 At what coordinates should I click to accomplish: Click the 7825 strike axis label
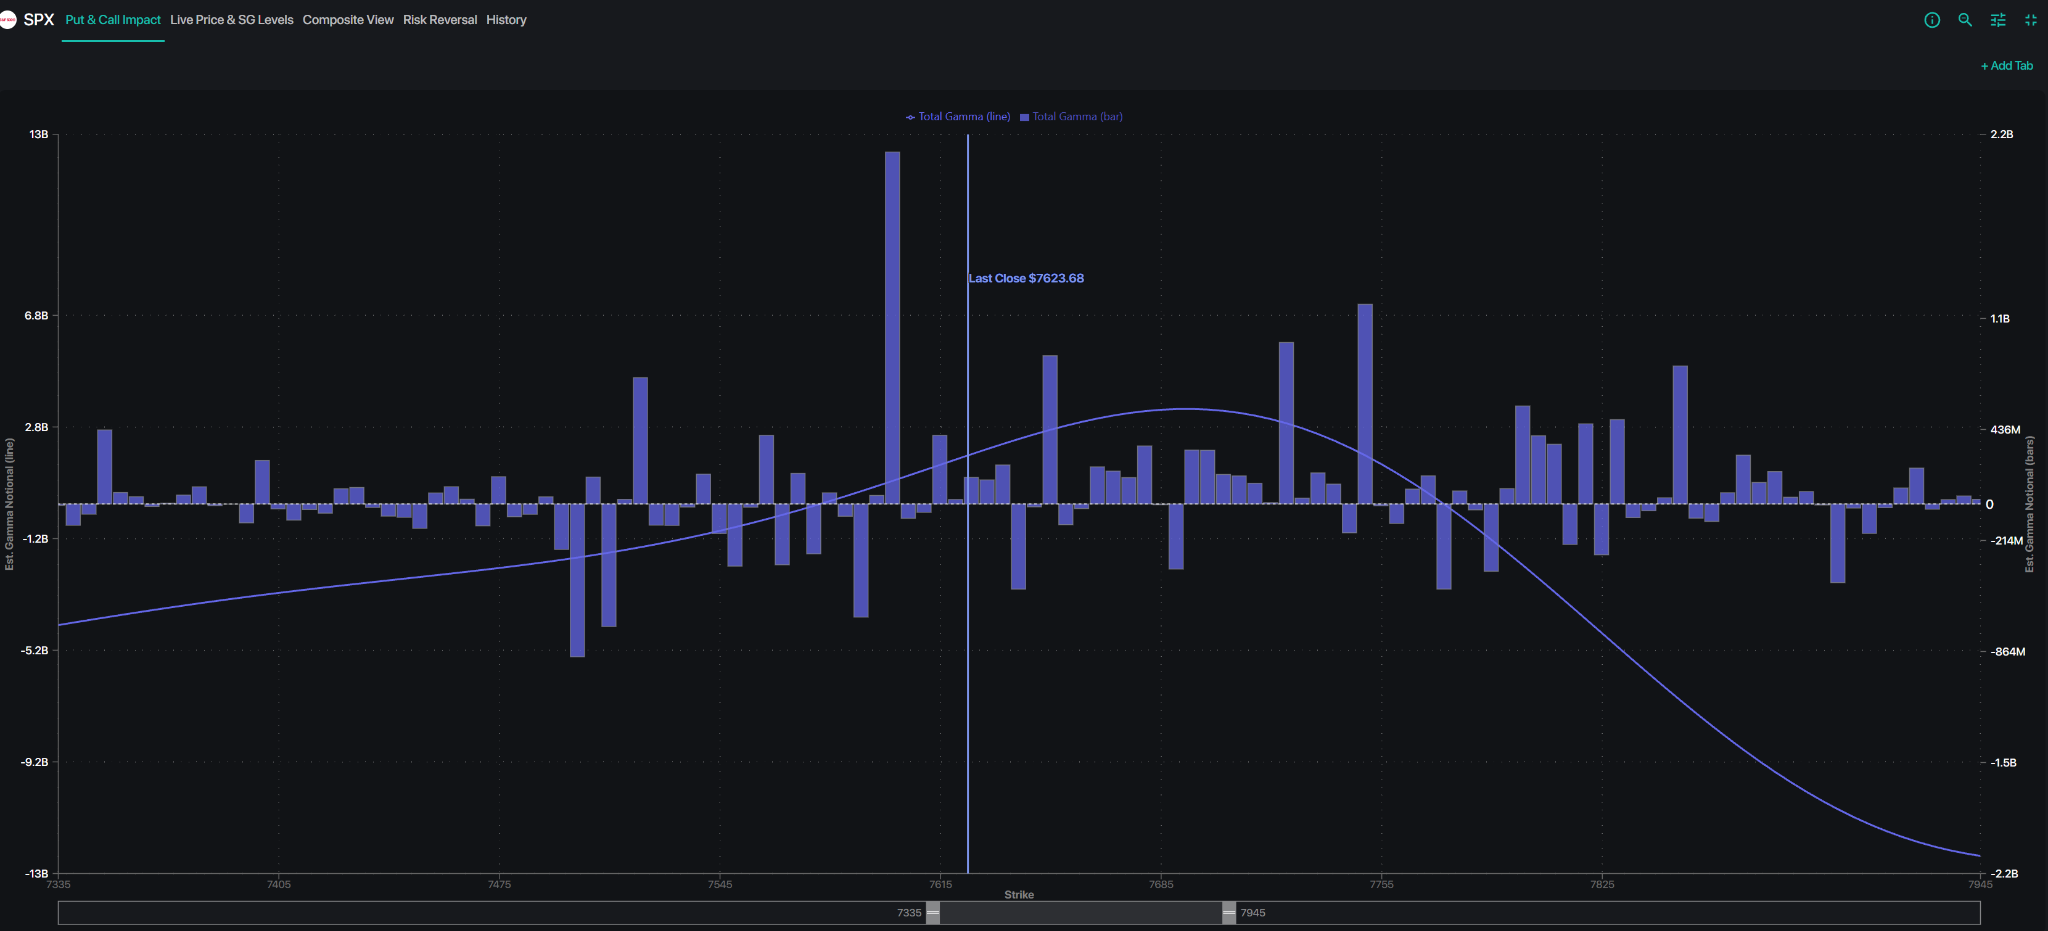(x=1602, y=884)
